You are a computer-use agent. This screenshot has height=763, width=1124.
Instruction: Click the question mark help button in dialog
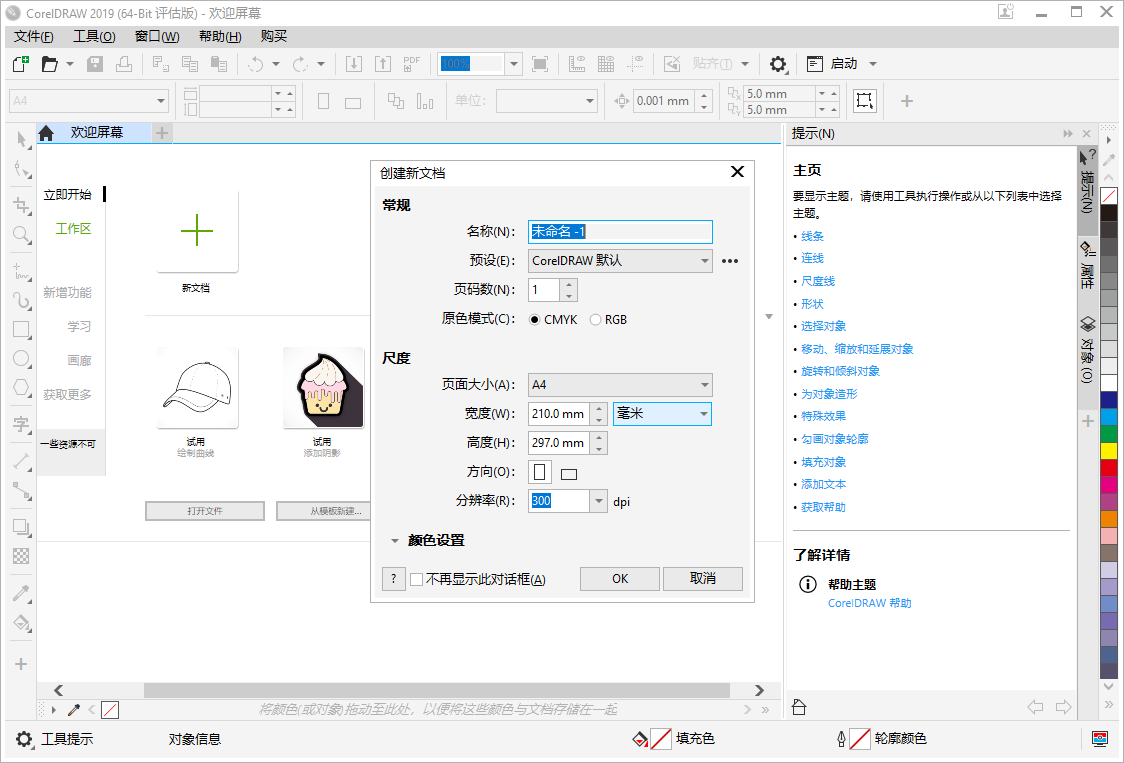[x=393, y=579]
